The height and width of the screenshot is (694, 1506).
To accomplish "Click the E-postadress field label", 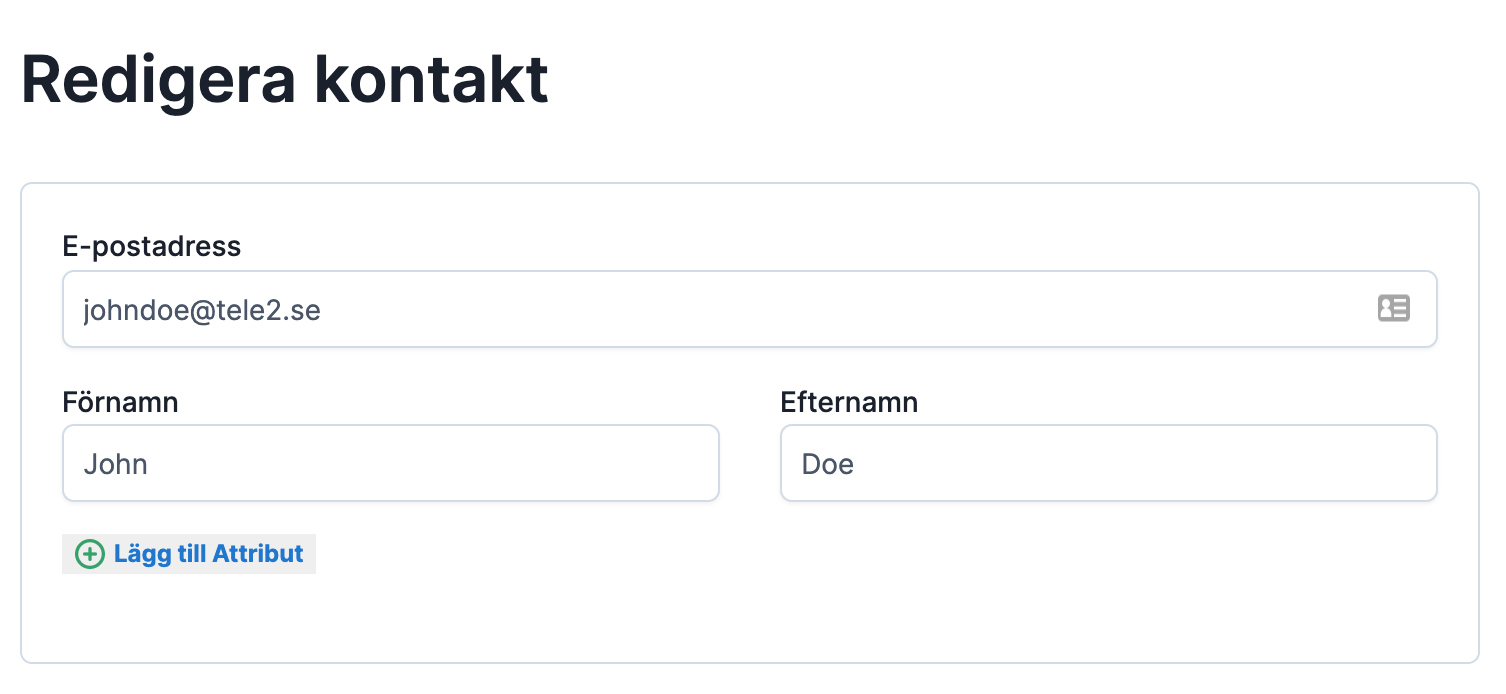I will [152, 247].
